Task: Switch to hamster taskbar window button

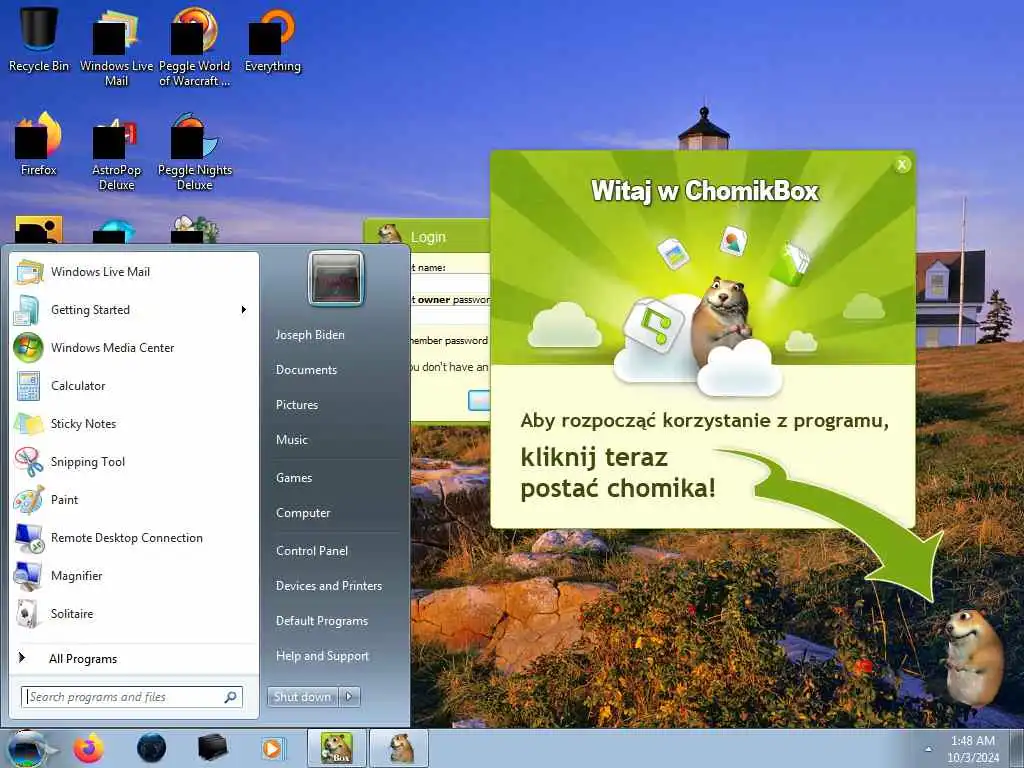Action: (400, 748)
